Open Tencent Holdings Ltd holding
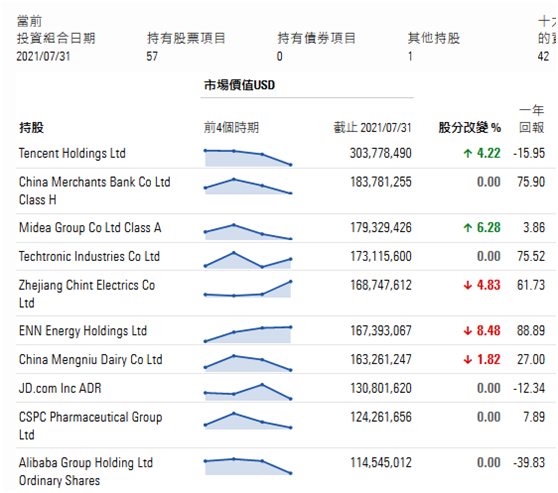 (72, 153)
